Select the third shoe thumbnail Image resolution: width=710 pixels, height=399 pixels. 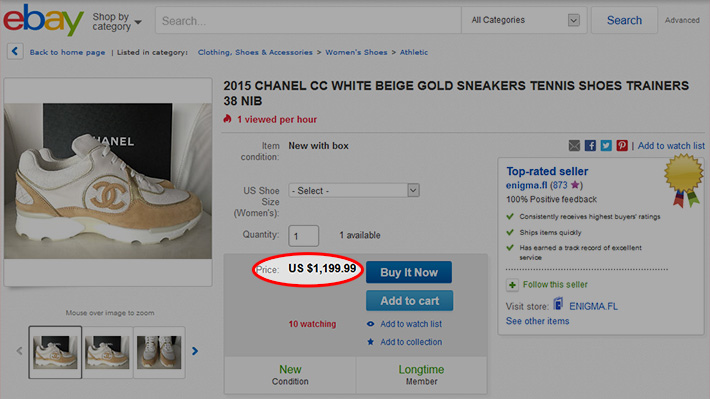point(159,352)
